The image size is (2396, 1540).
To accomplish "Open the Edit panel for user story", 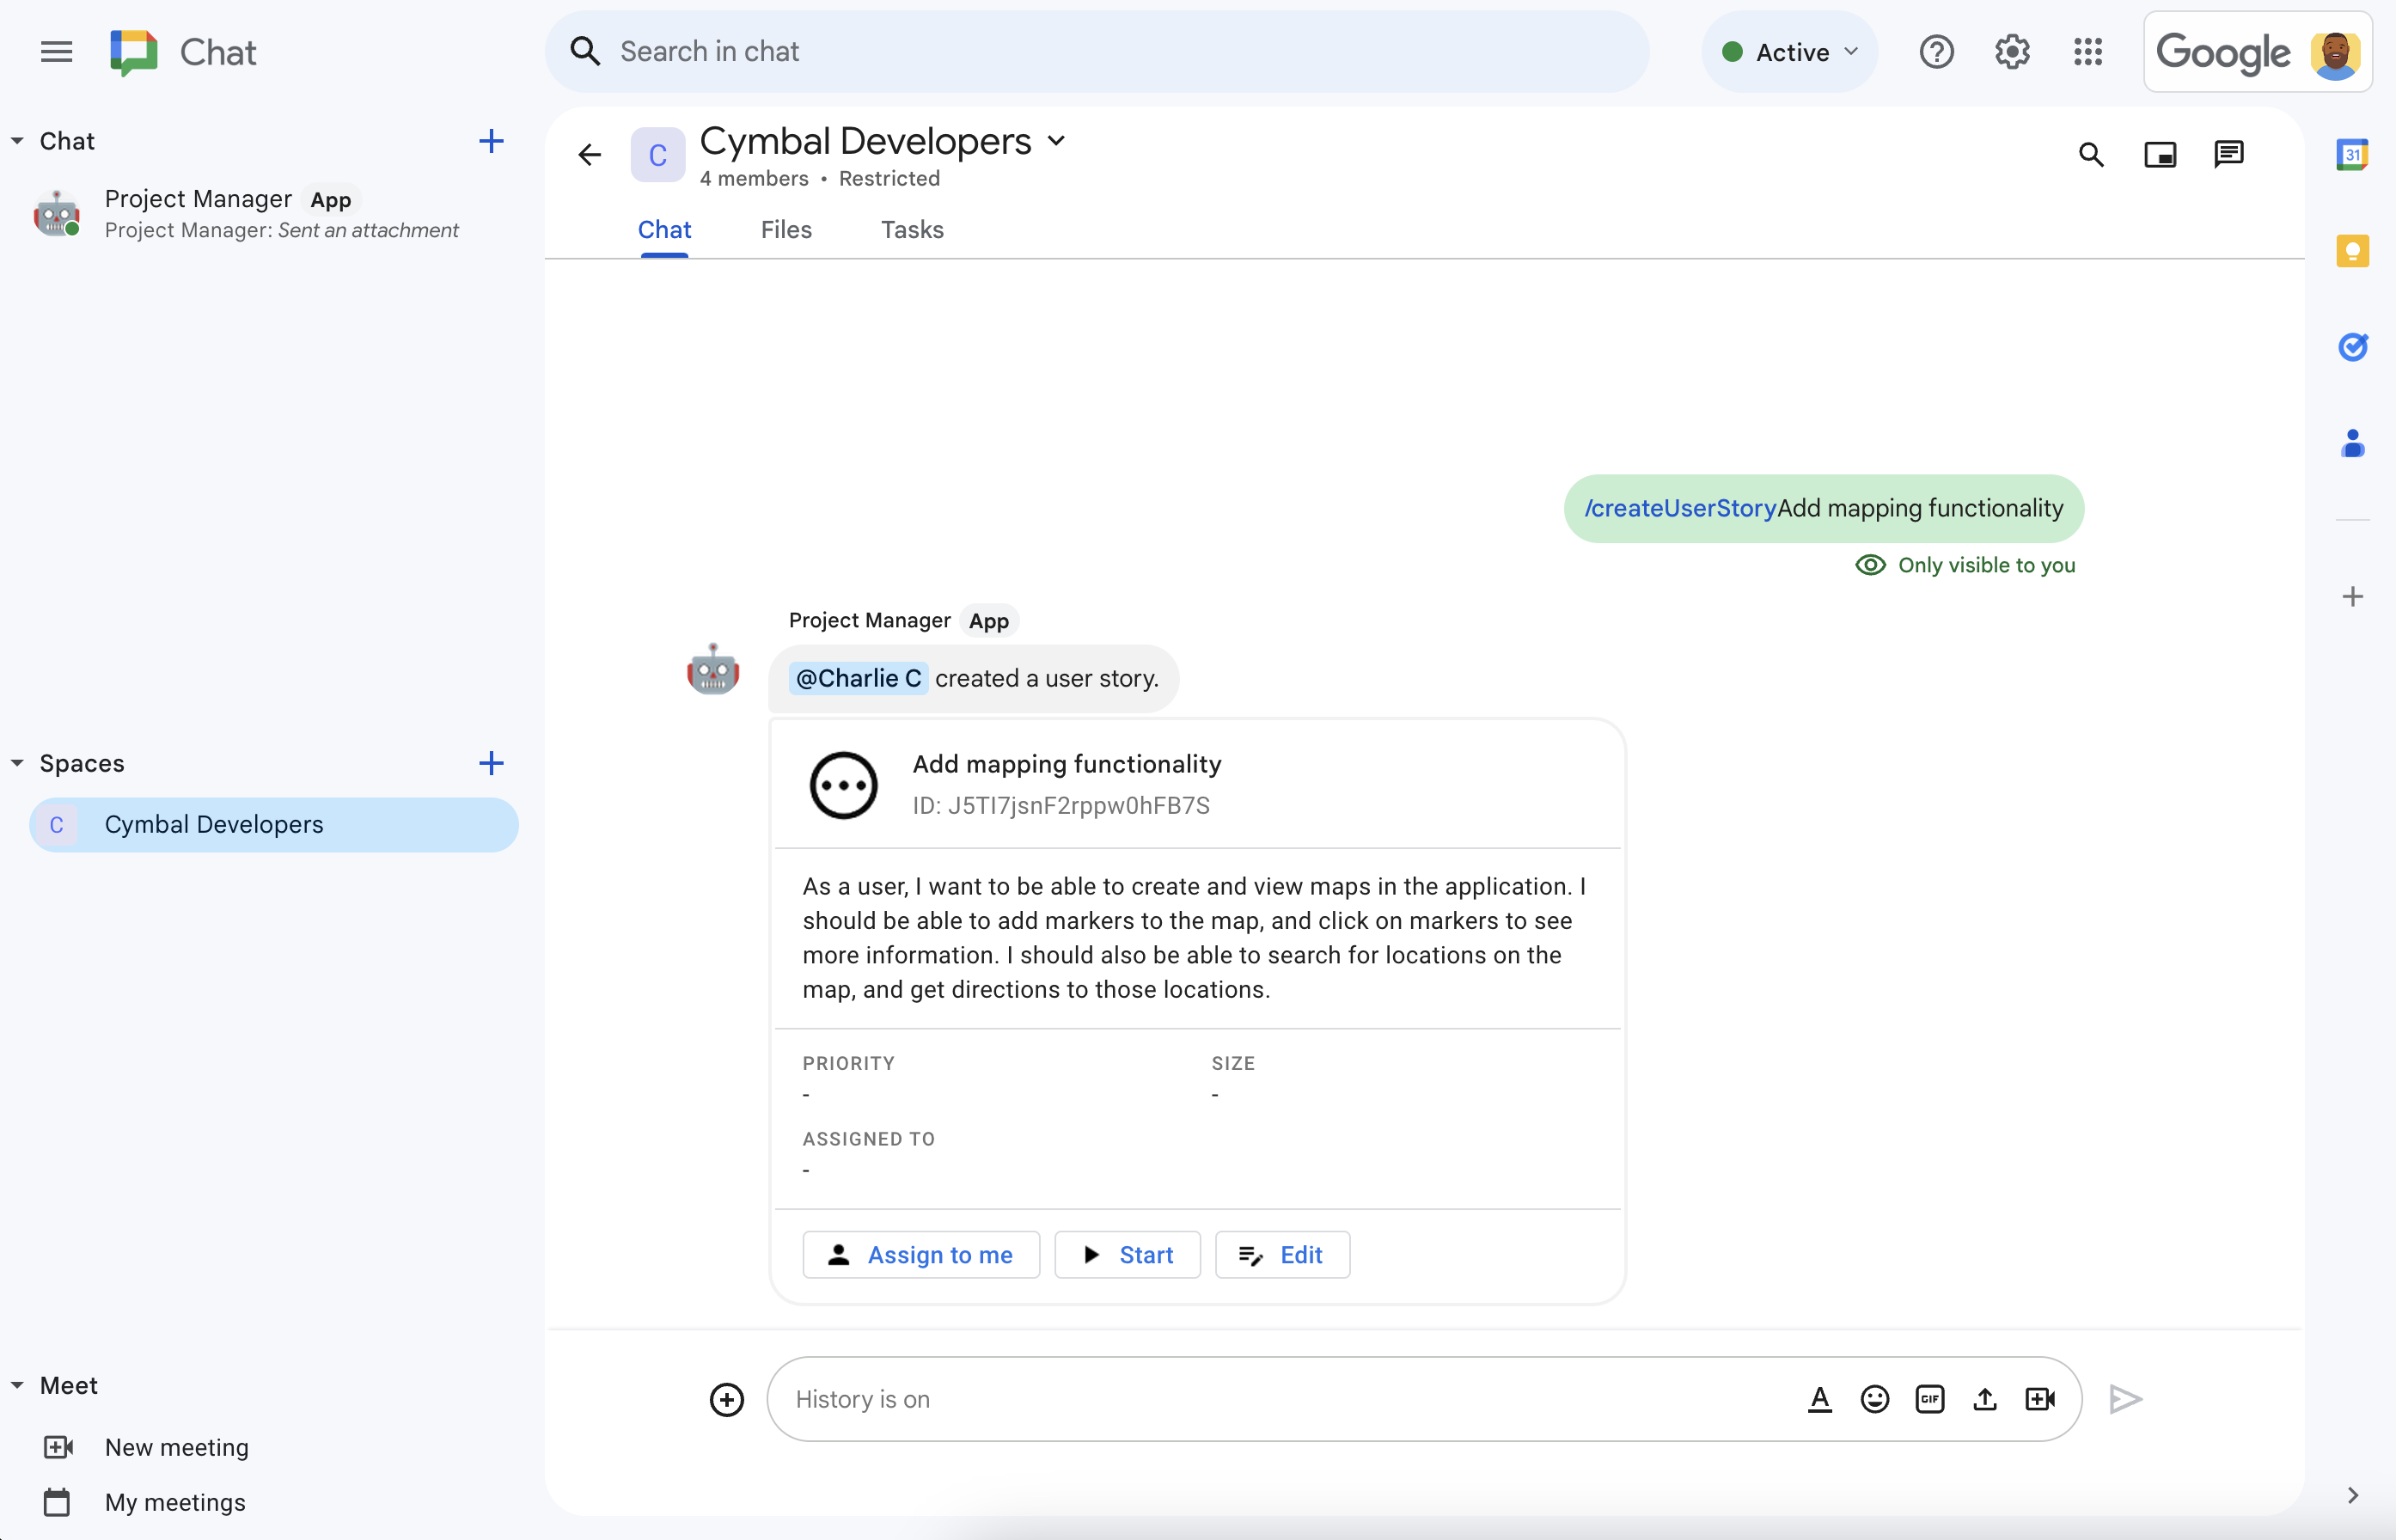I will pos(1282,1254).
